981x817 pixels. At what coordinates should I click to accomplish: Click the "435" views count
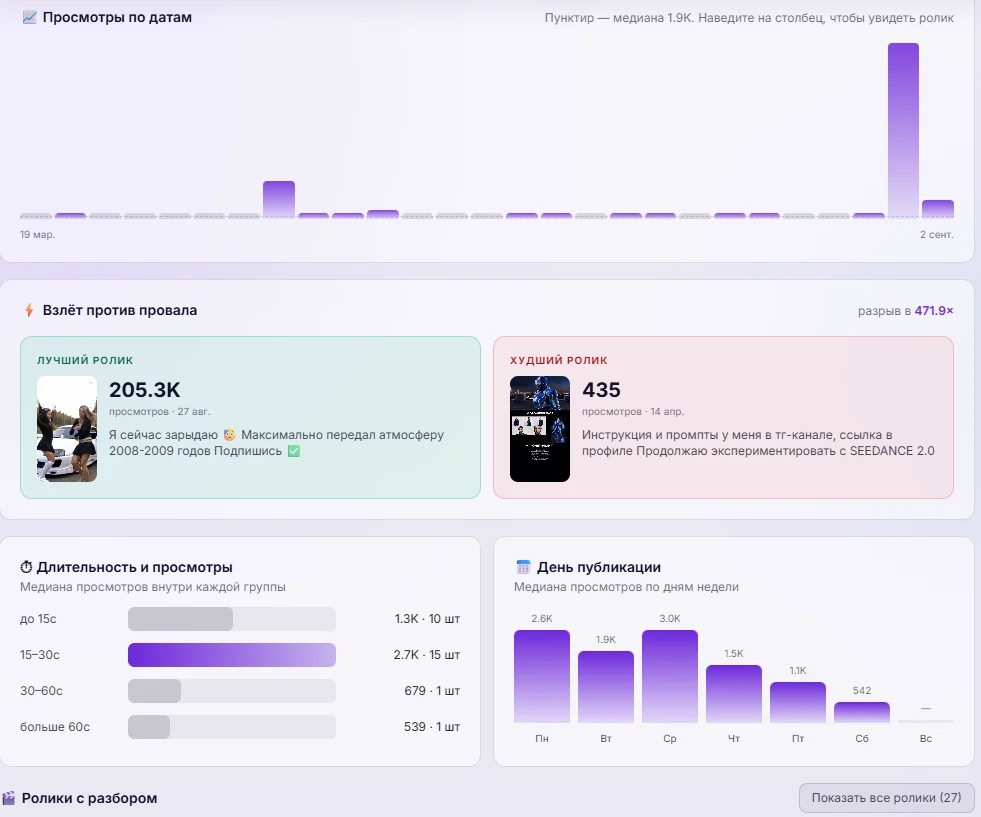pos(601,390)
